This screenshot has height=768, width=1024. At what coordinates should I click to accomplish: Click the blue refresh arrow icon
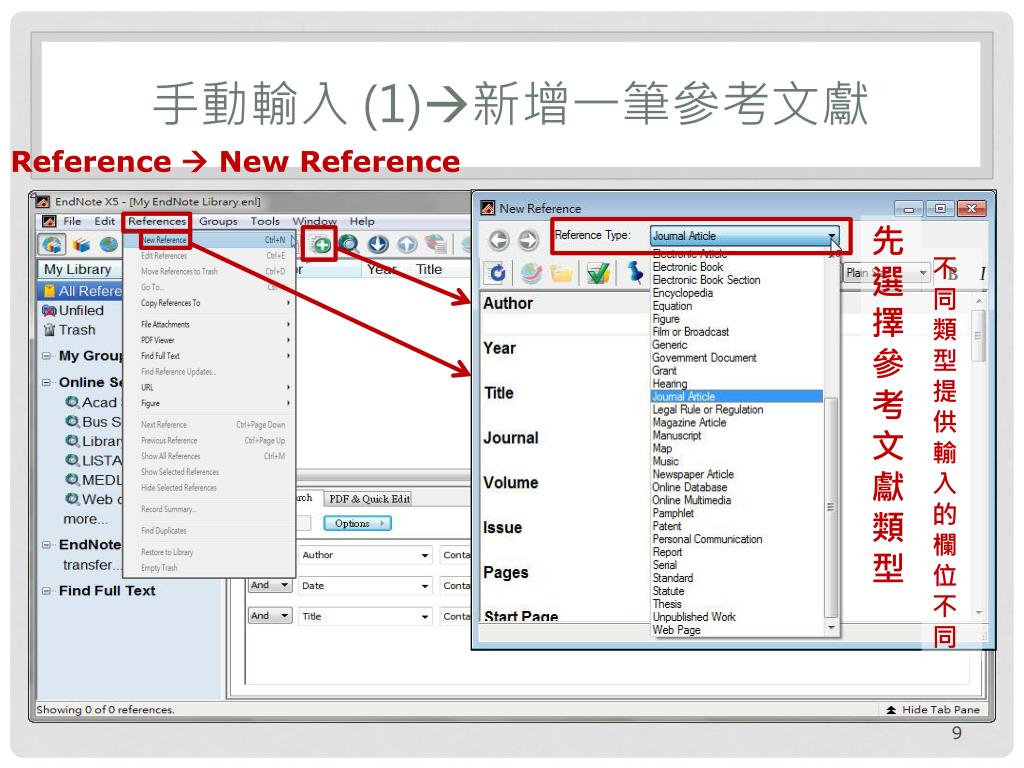[498, 273]
